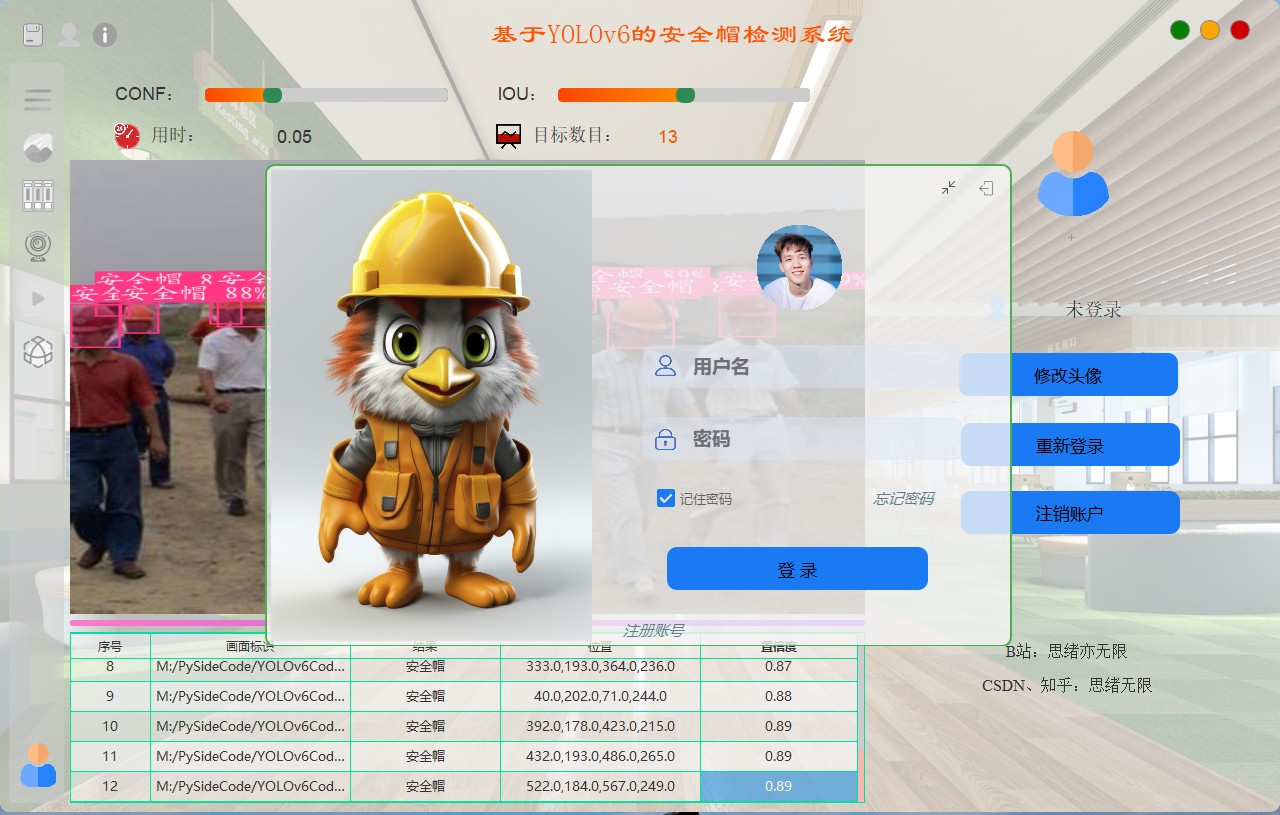The width and height of the screenshot is (1280, 815).
Task: Click the play button in the sidebar
Action: click(38, 298)
